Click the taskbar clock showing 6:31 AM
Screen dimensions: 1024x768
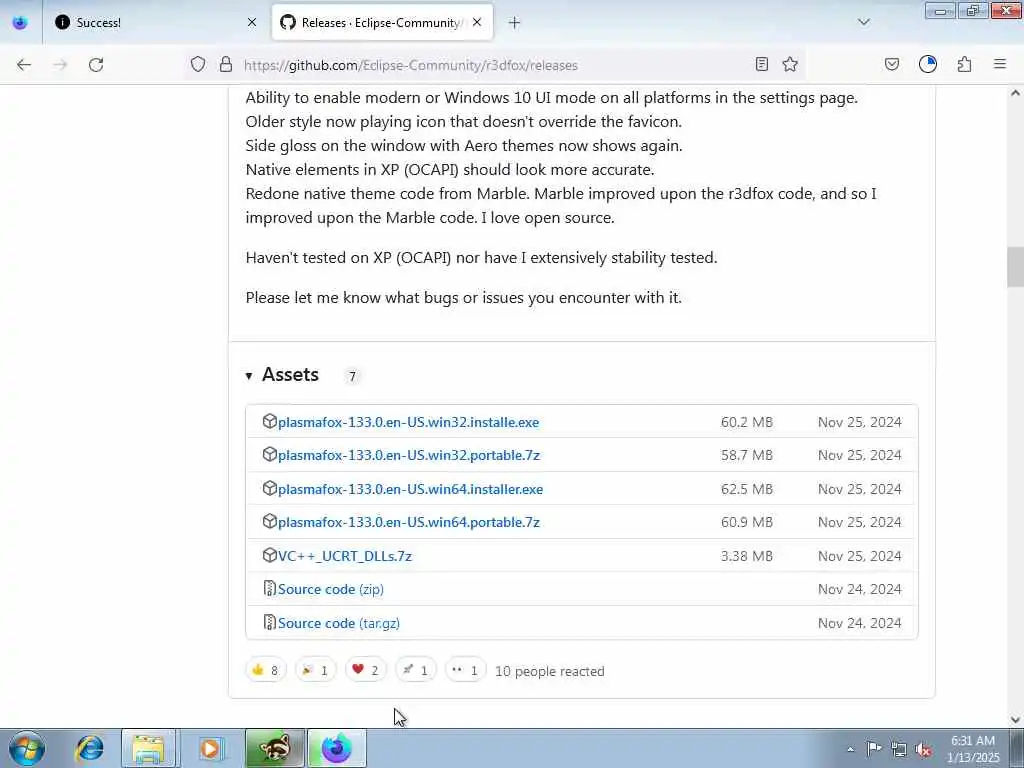[x=973, y=749]
